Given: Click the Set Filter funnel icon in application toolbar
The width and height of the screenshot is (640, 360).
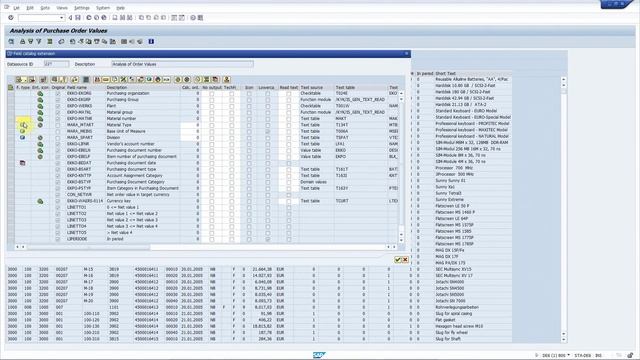Looking at the screenshot, I should coord(39,41).
